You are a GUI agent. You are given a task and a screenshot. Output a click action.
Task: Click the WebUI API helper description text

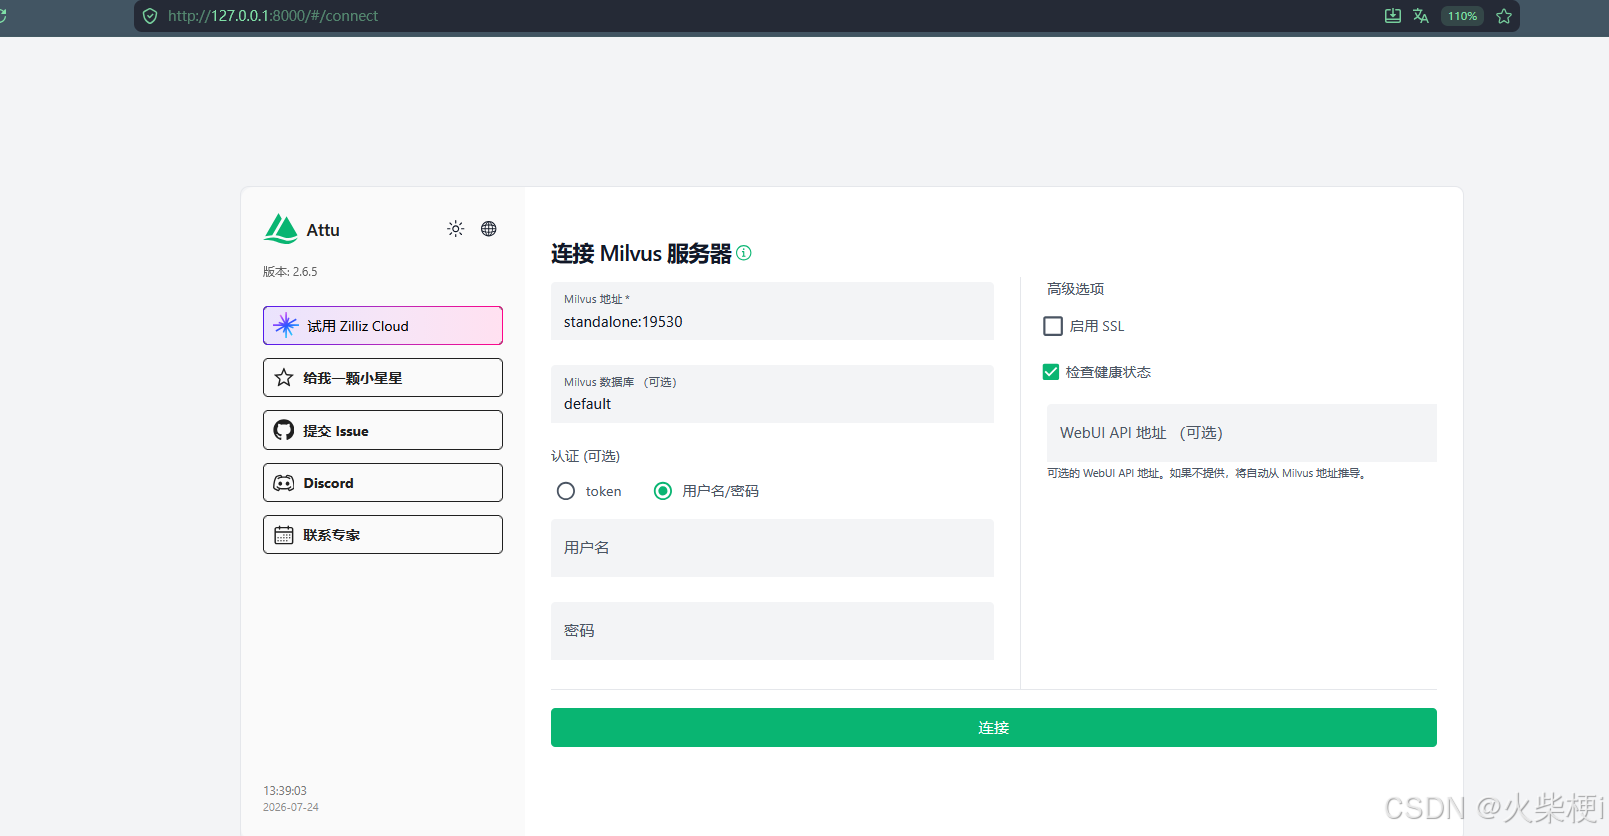(1207, 474)
